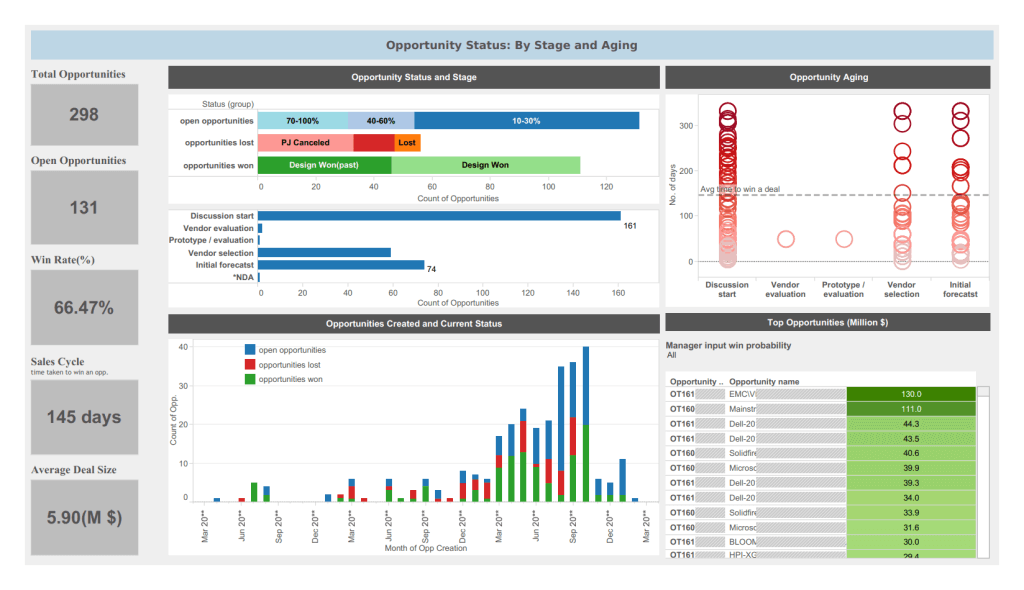Click the Prototype / evaluation circle in Aging chart
The image size is (1024, 590).
844,239
